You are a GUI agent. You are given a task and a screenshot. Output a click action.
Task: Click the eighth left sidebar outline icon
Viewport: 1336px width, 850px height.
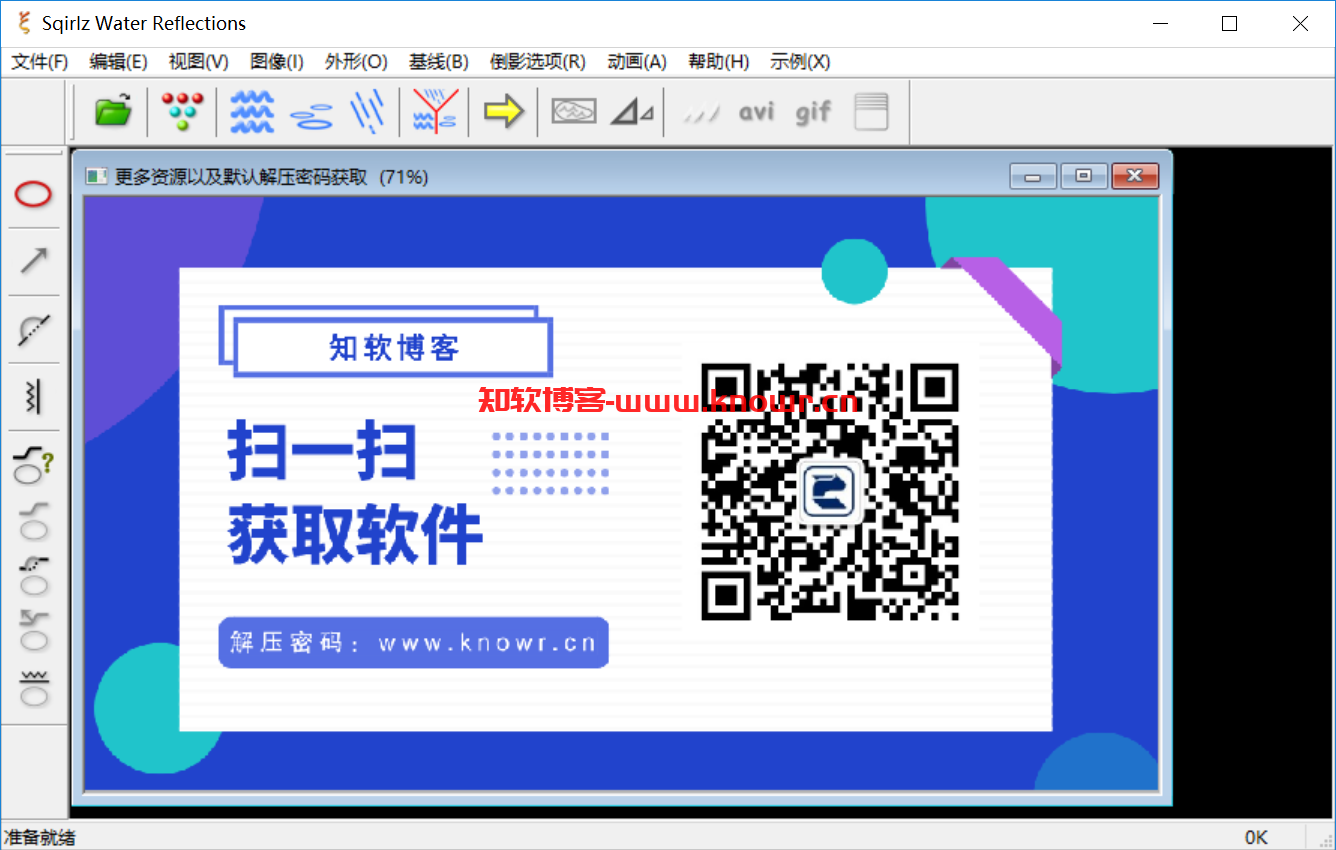tap(34, 630)
